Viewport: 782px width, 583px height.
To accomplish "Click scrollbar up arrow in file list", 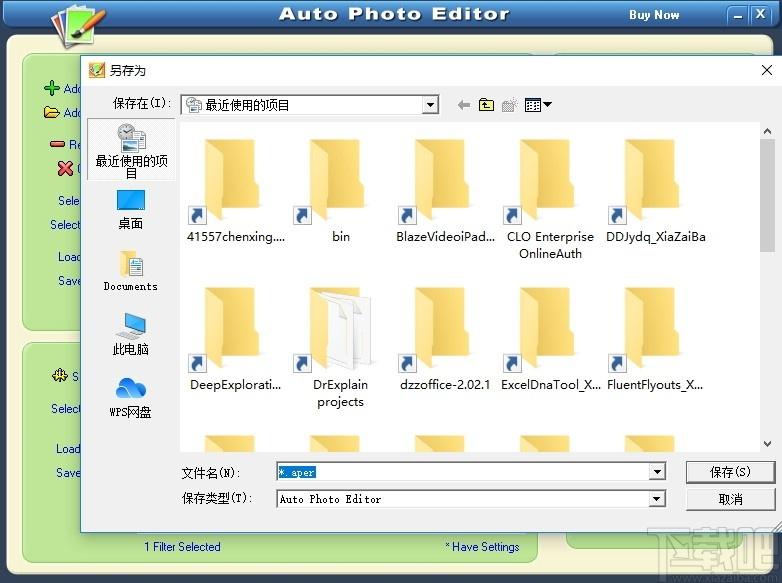I will pos(767,131).
